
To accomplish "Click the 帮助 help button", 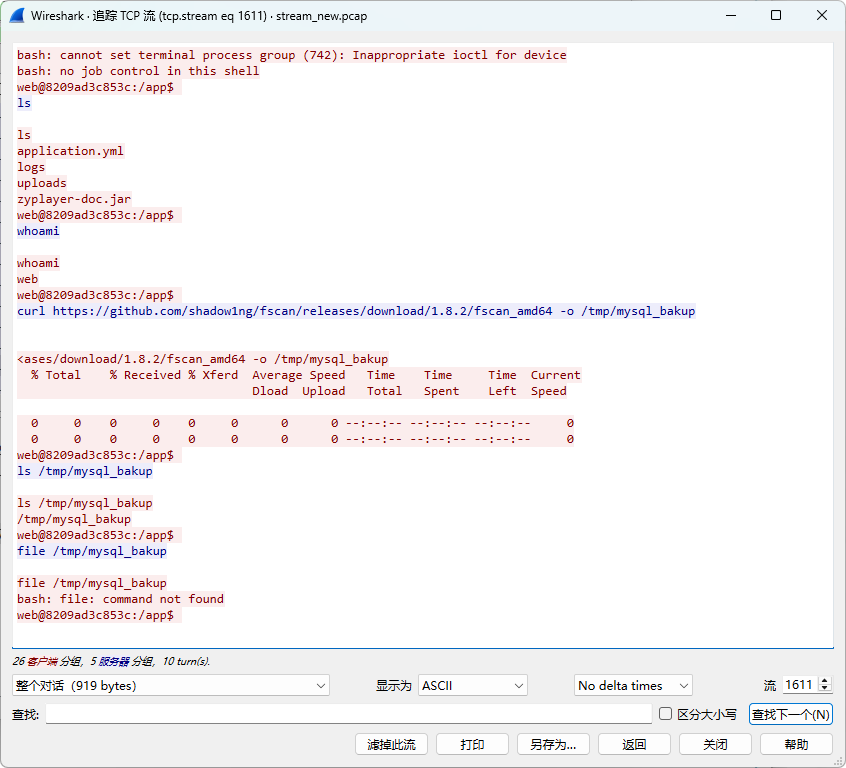I will [x=796, y=744].
